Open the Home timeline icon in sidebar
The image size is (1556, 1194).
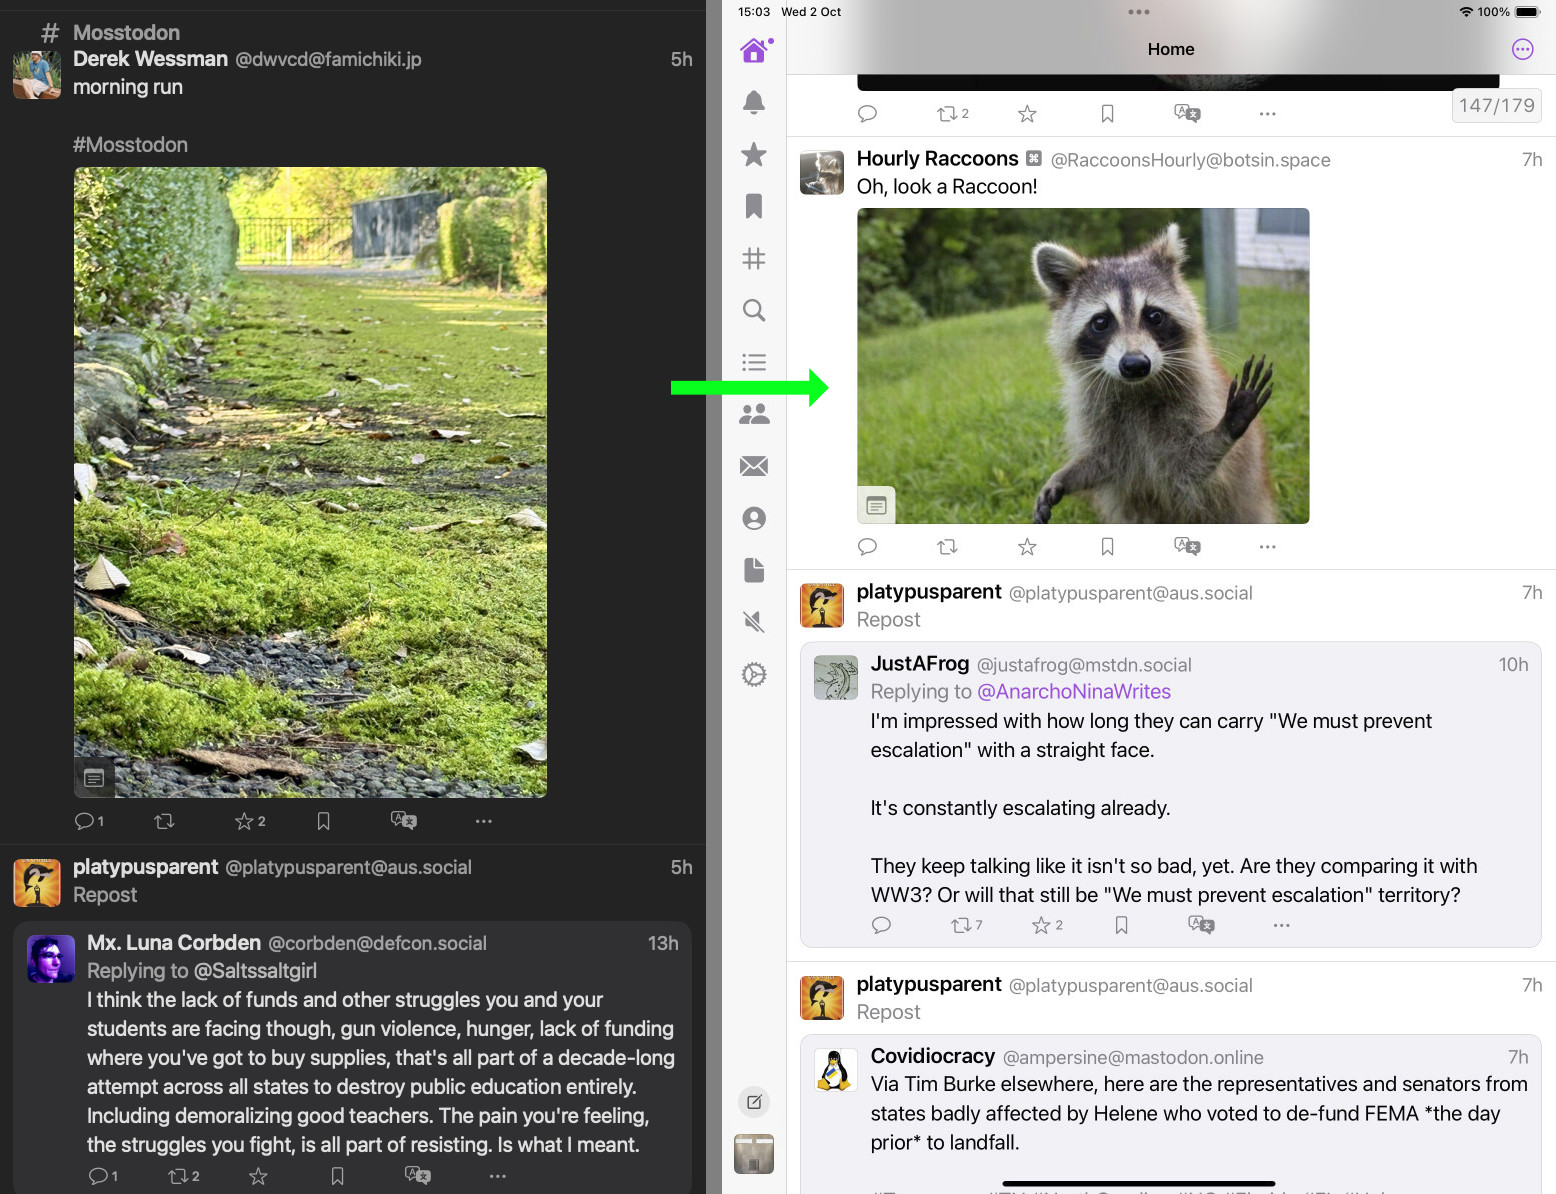coord(754,50)
